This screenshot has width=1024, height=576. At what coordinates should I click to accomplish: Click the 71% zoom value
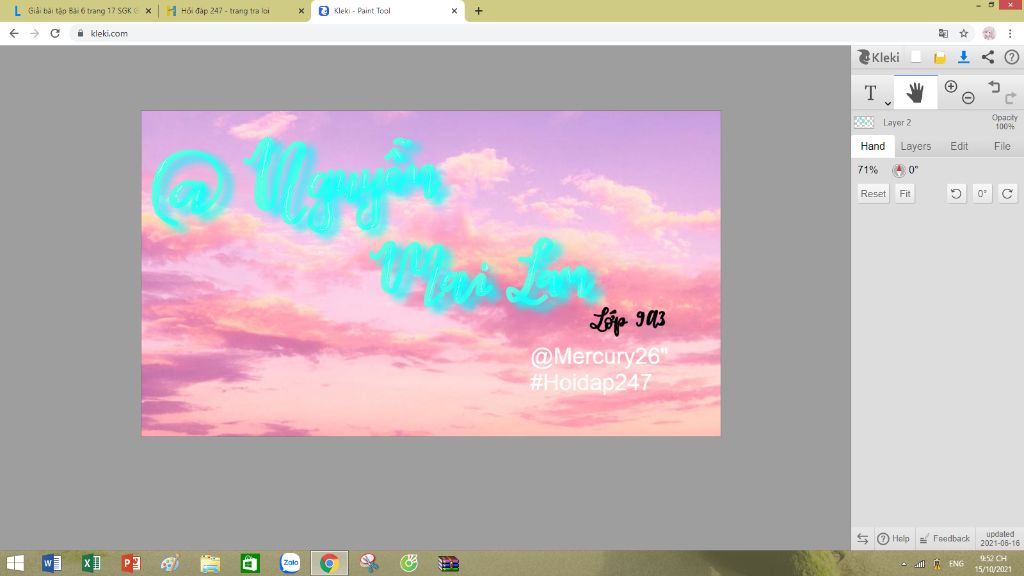click(x=867, y=170)
